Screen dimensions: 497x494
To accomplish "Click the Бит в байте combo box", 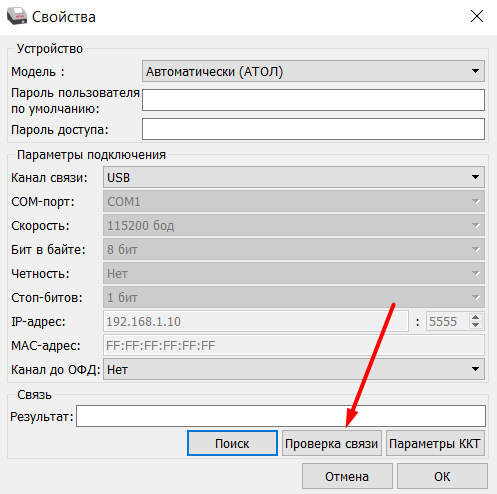I will click(x=294, y=249).
